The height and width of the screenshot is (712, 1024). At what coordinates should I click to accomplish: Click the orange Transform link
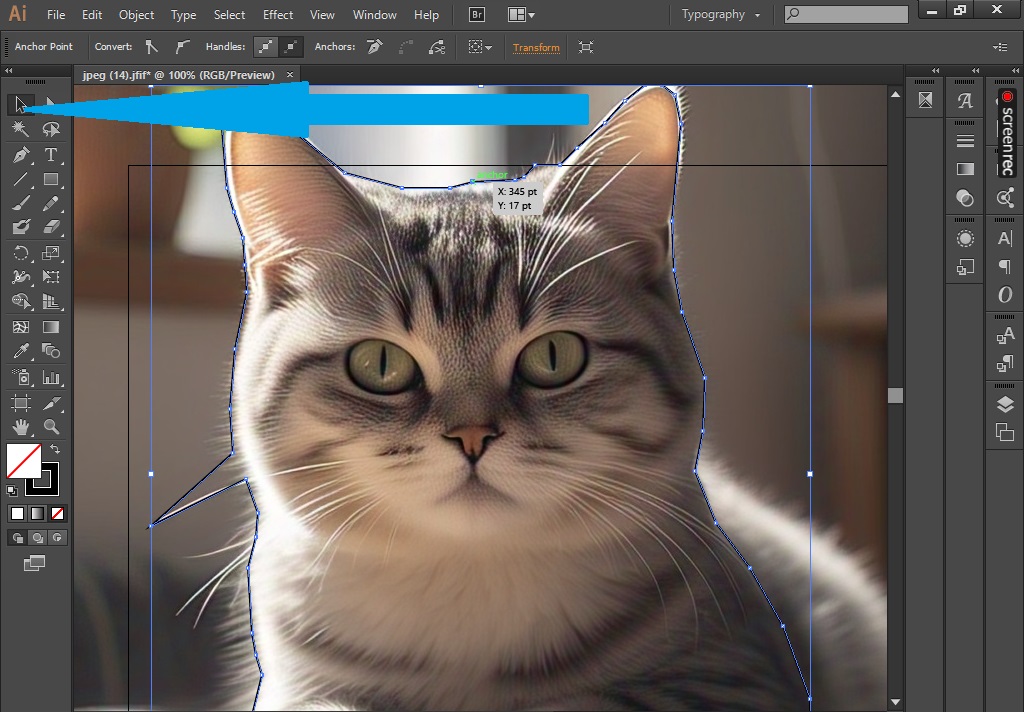pyautogui.click(x=536, y=48)
